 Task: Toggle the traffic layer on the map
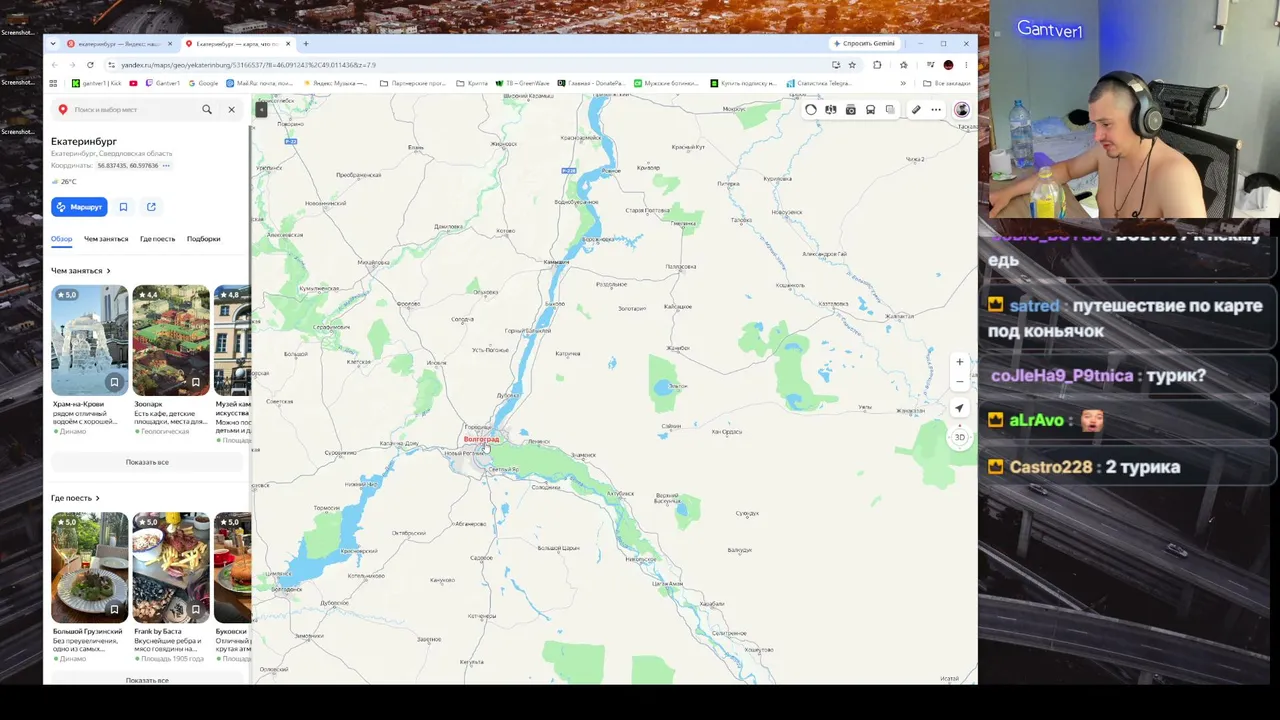tap(811, 110)
